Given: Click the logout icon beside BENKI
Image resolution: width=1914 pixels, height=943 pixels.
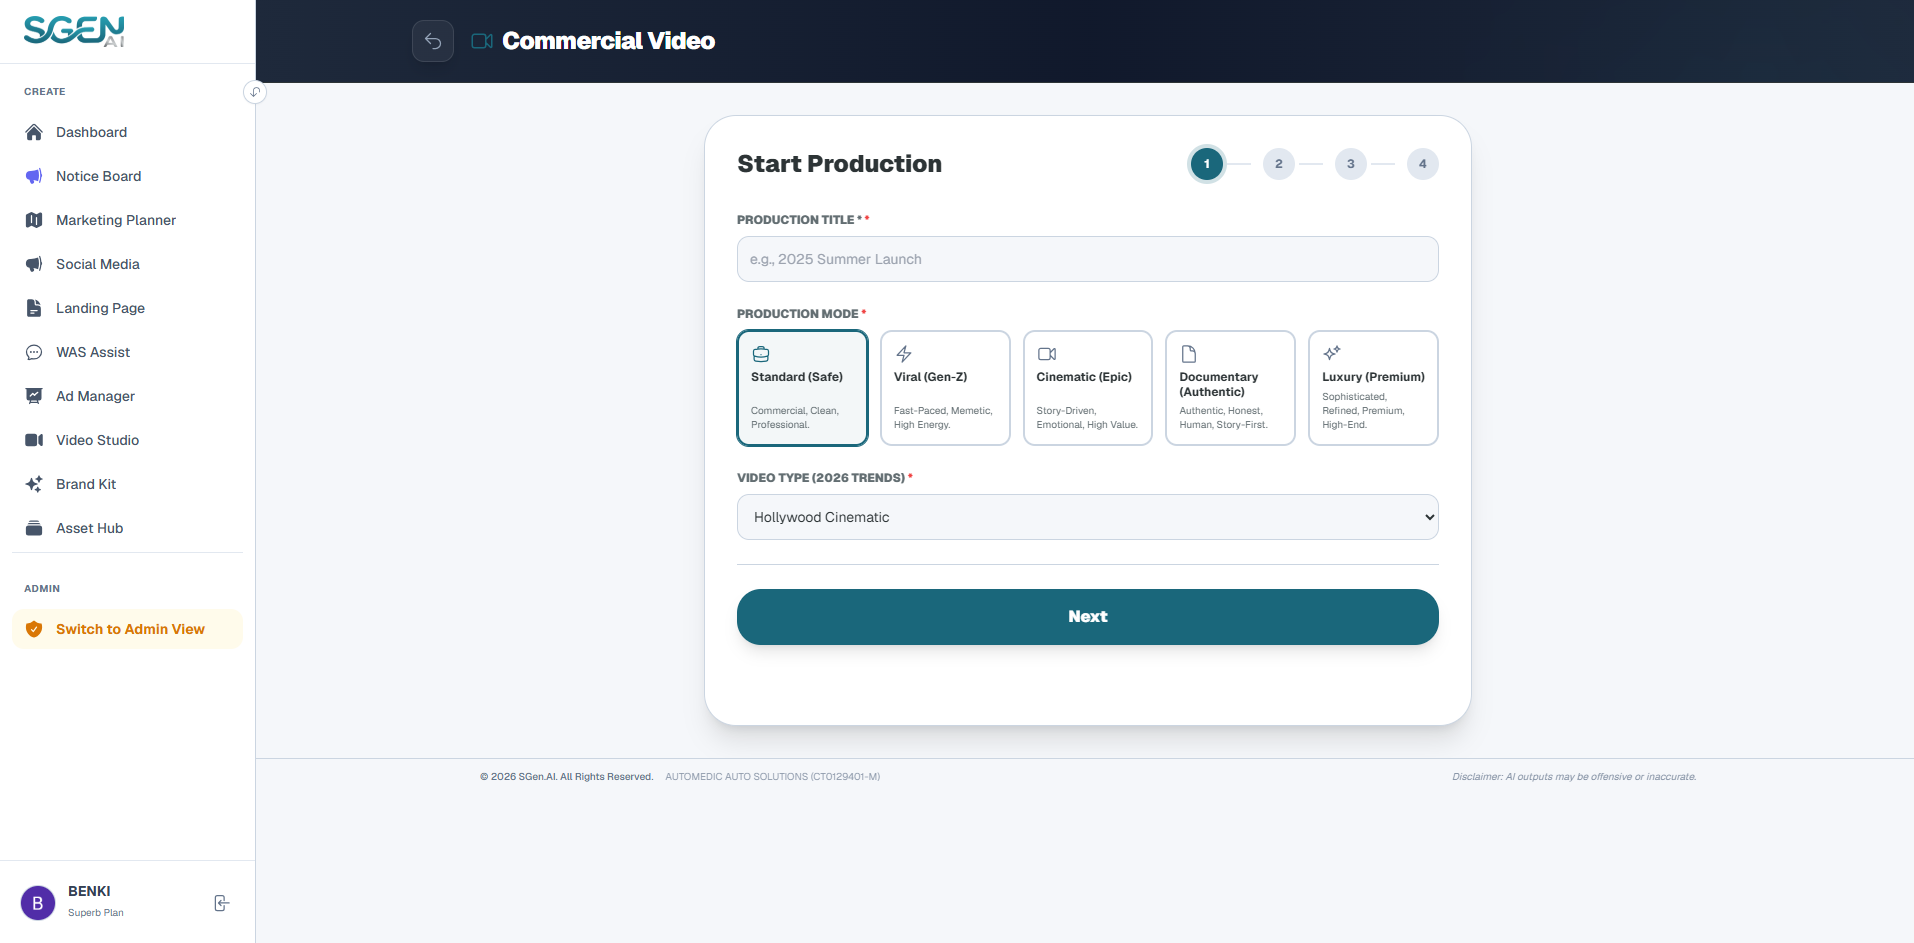Looking at the screenshot, I should click(x=222, y=903).
